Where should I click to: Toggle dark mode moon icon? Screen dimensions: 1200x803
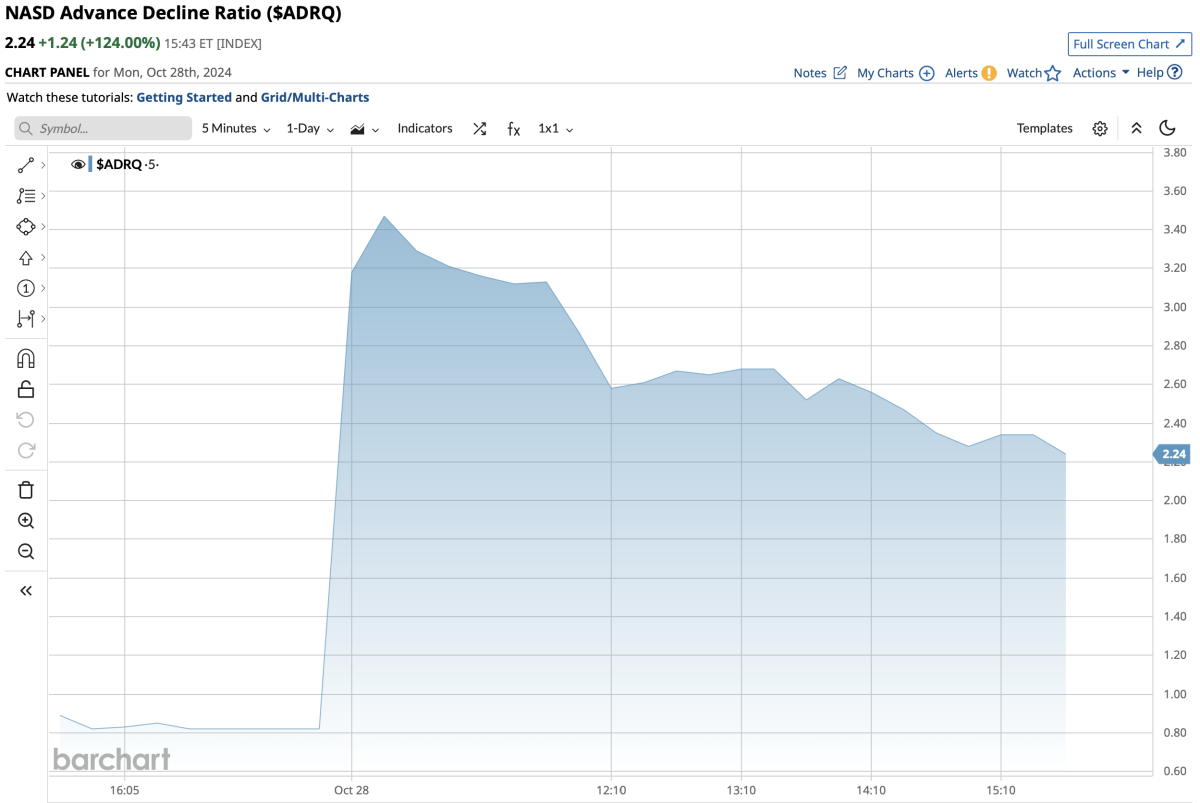(x=1167, y=128)
